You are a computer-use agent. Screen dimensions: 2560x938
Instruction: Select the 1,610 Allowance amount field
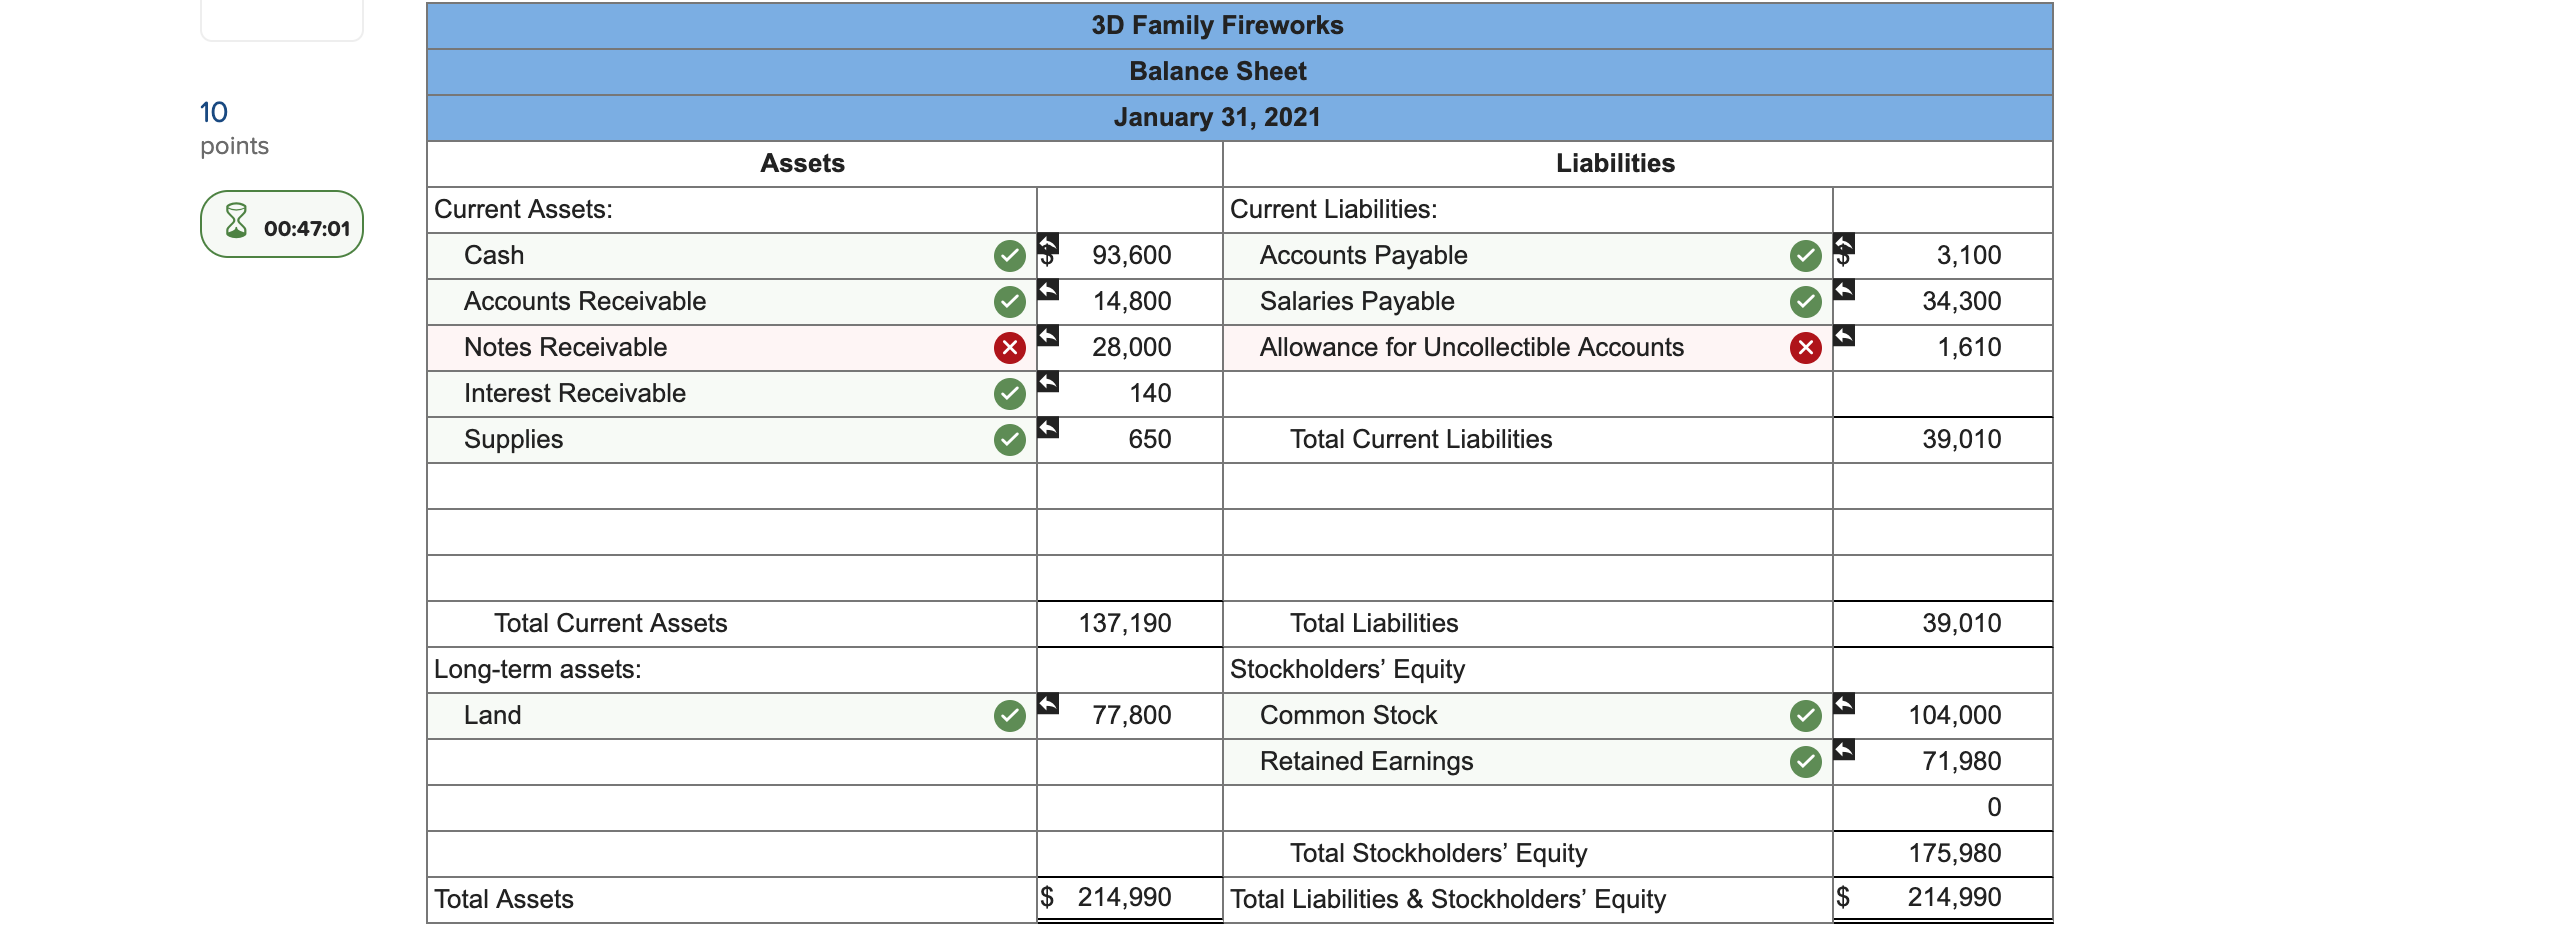point(1943,348)
